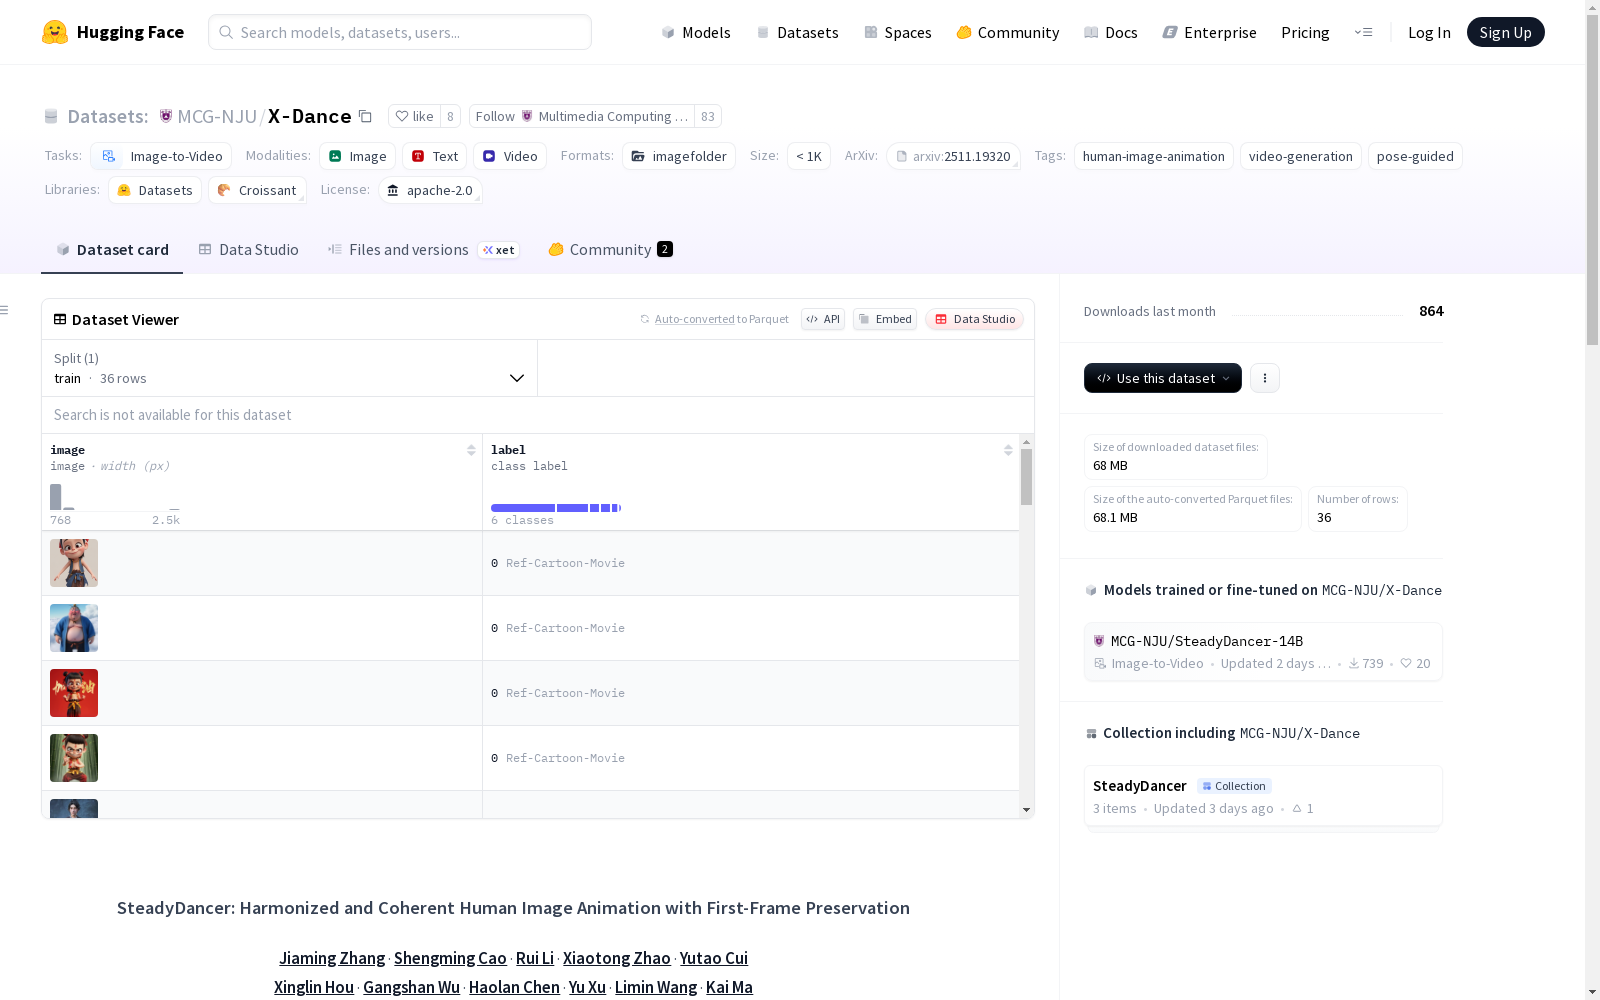This screenshot has width=1600, height=1000.
Task: Open the MCG-NJU/SteadyDancer-14B model card
Action: 1263,651
